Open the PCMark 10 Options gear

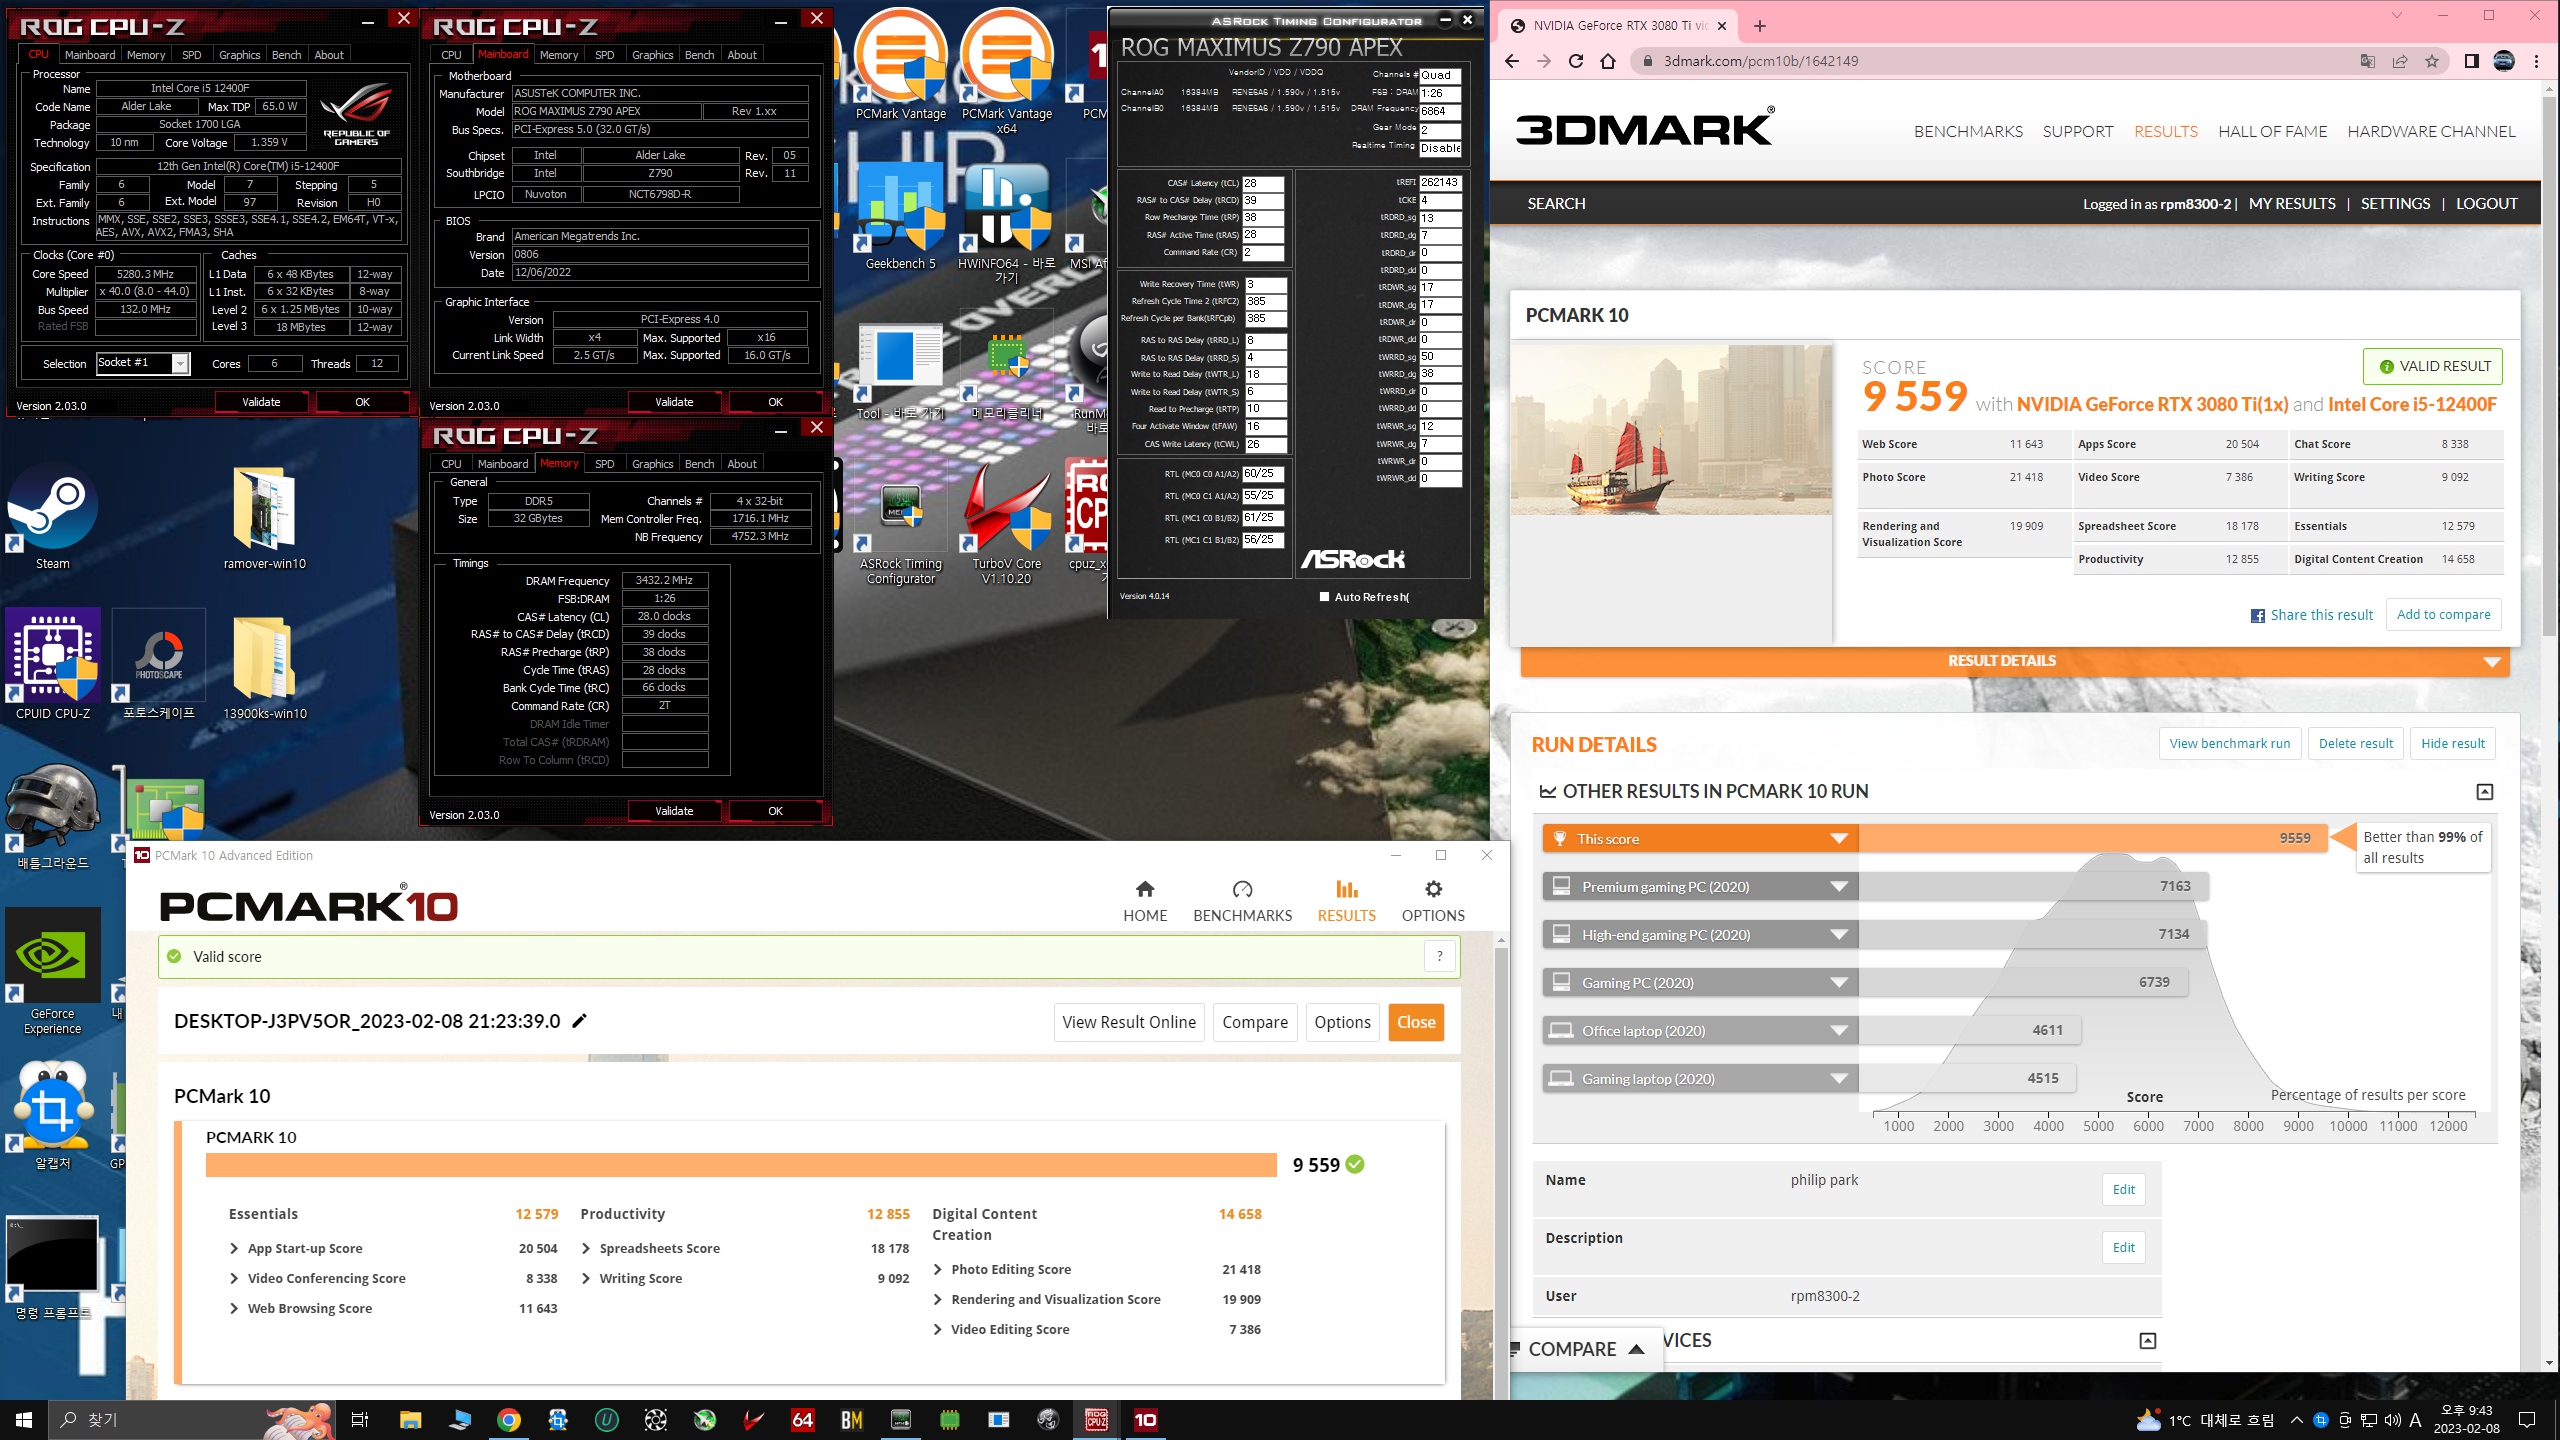click(x=1433, y=901)
